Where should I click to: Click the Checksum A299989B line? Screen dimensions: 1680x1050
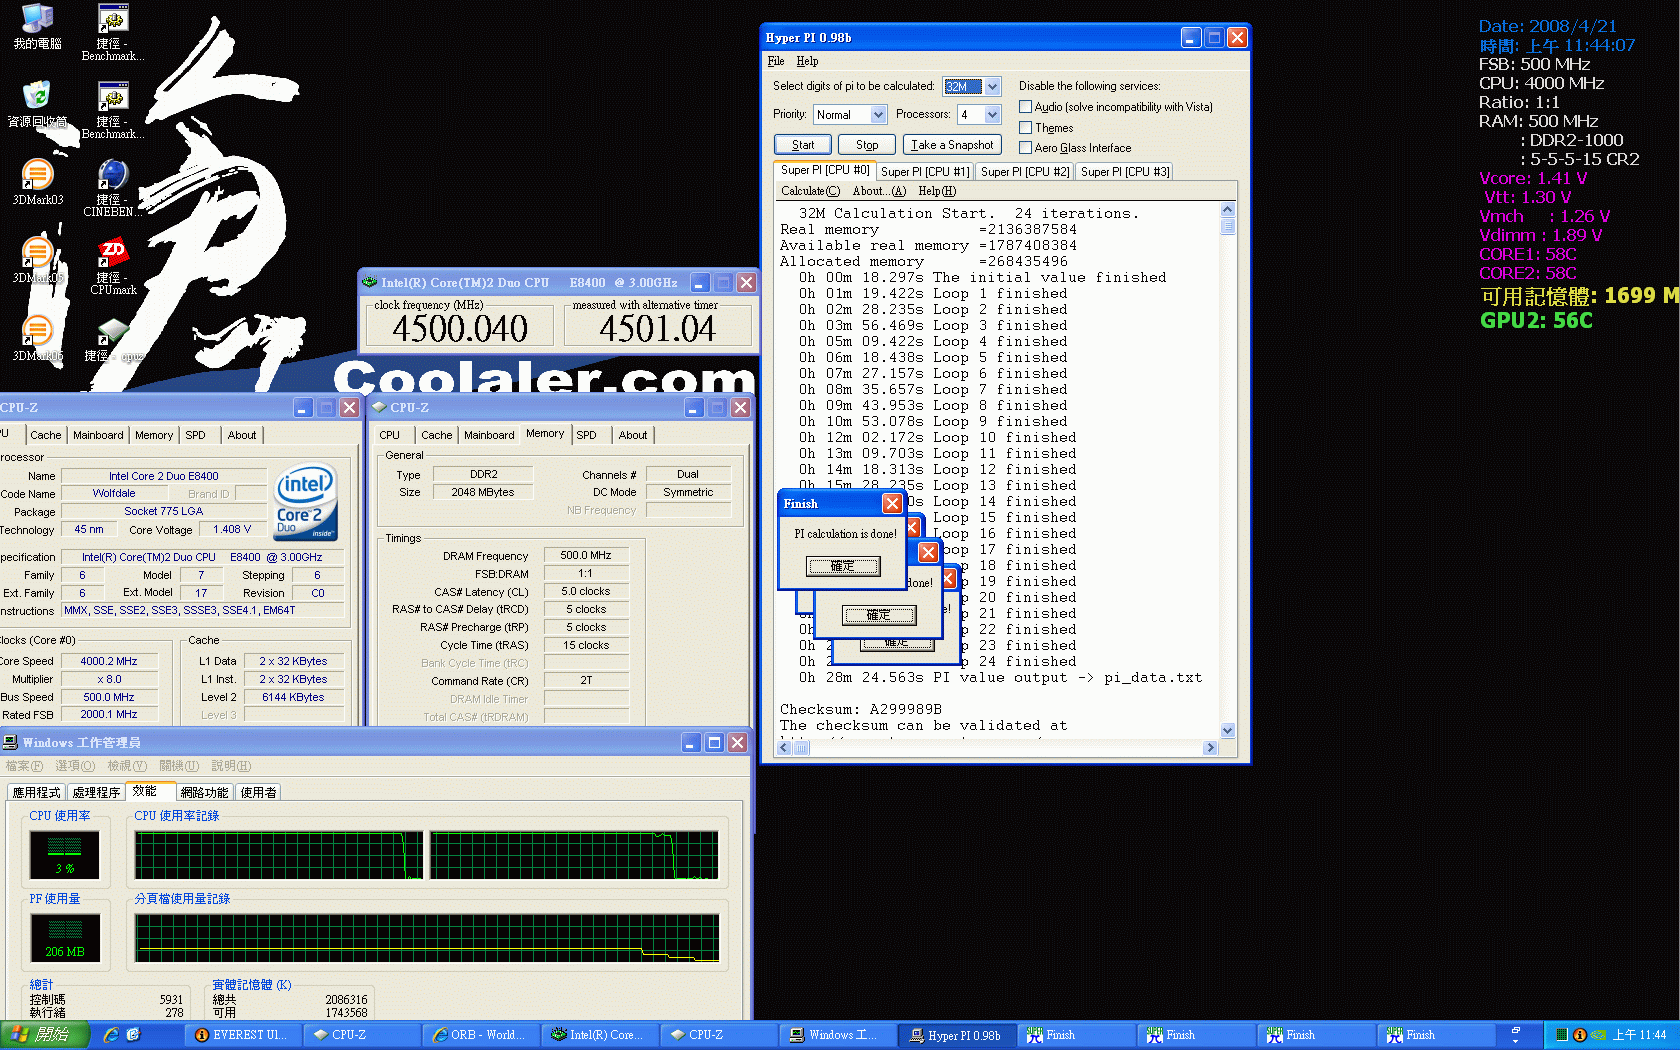click(861, 709)
